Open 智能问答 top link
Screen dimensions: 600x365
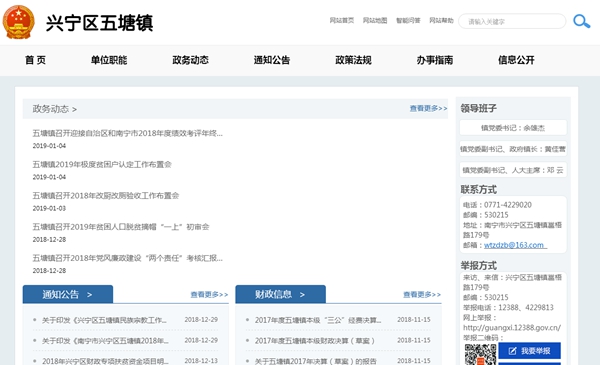tap(408, 20)
